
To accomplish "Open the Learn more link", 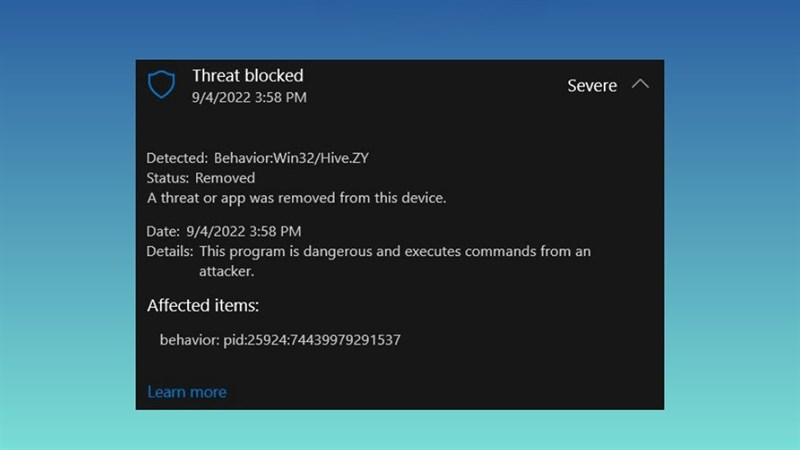I will pyautogui.click(x=187, y=392).
